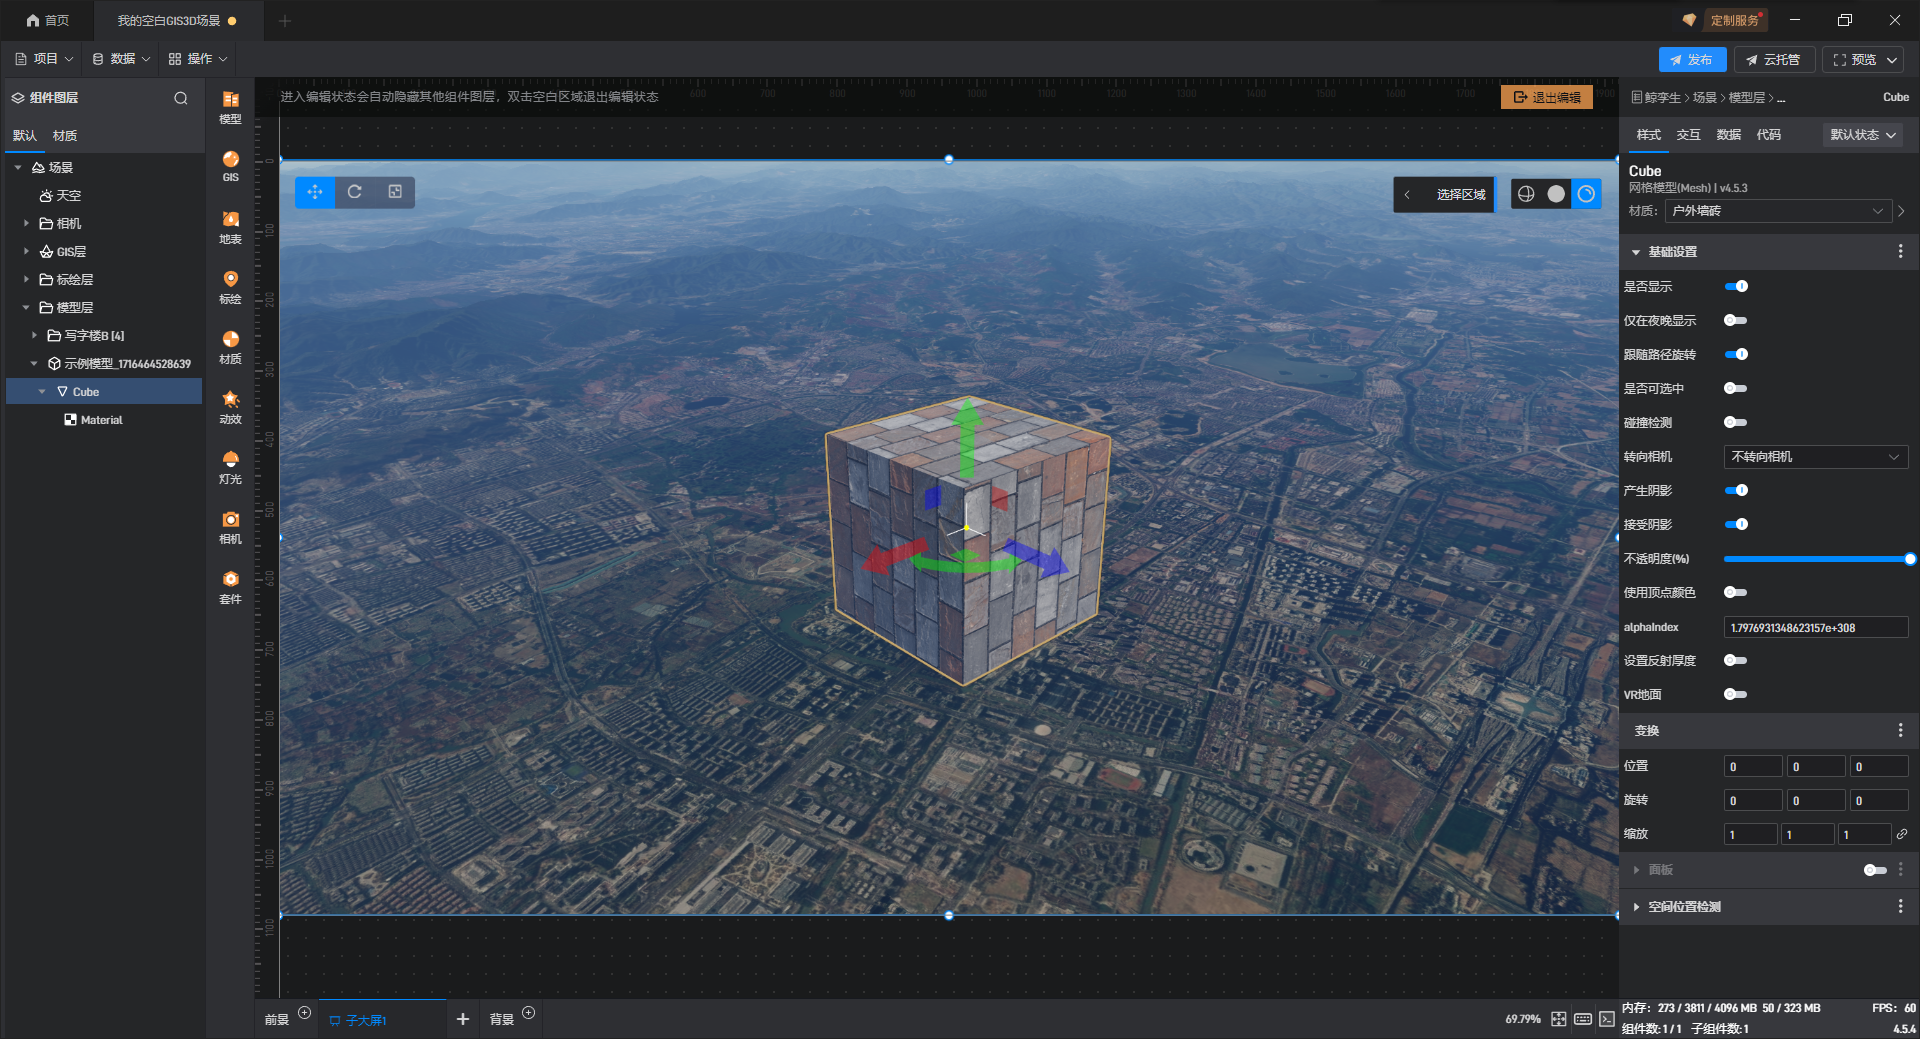The height and width of the screenshot is (1039, 1920).
Task: Open the console icon in status bar
Action: coord(1607,1019)
